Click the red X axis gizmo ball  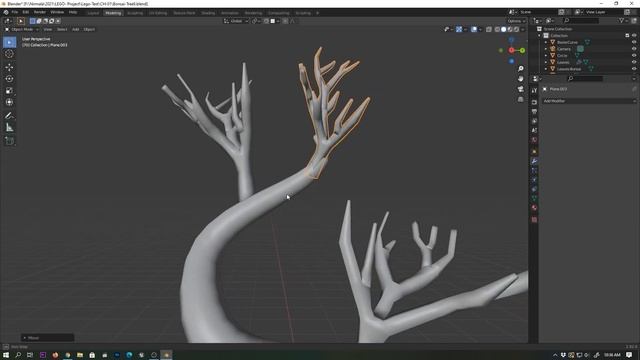point(511,50)
